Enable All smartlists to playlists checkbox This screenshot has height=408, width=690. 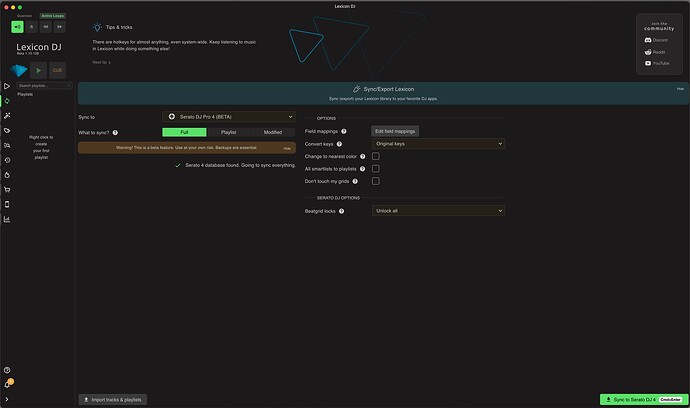coord(376,169)
